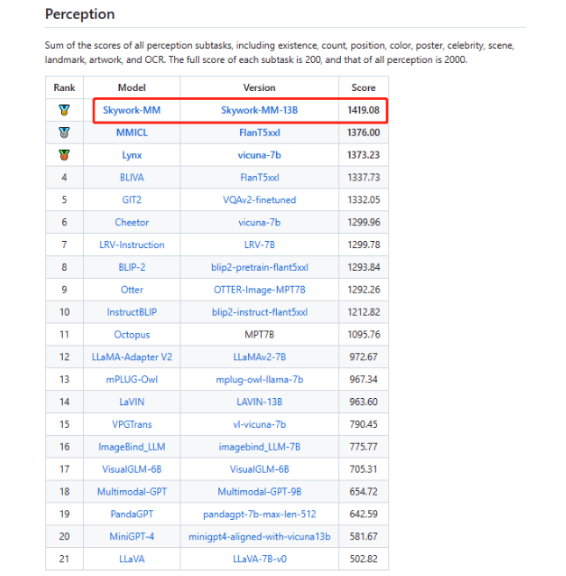566x576 pixels.
Task: Open the LRV-7B version link
Action: pyautogui.click(x=259, y=245)
